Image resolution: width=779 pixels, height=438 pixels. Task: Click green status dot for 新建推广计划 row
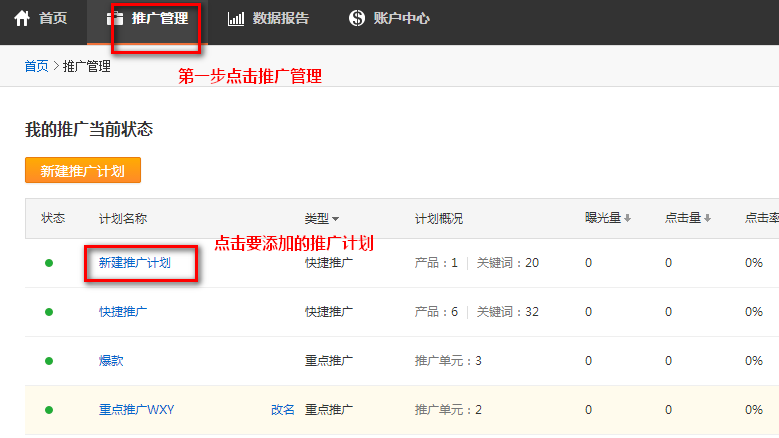tap(48, 263)
